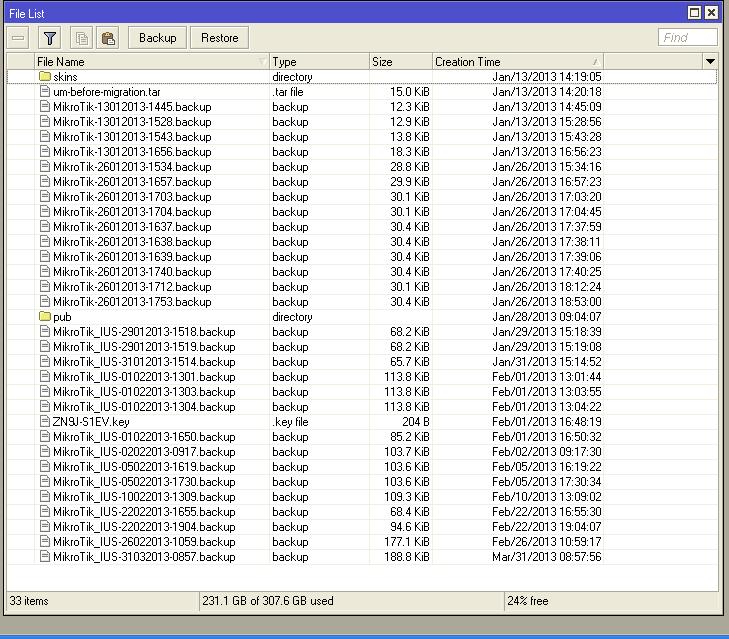Sort by Size column header
This screenshot has height=639, width=729.
(401, 61)
